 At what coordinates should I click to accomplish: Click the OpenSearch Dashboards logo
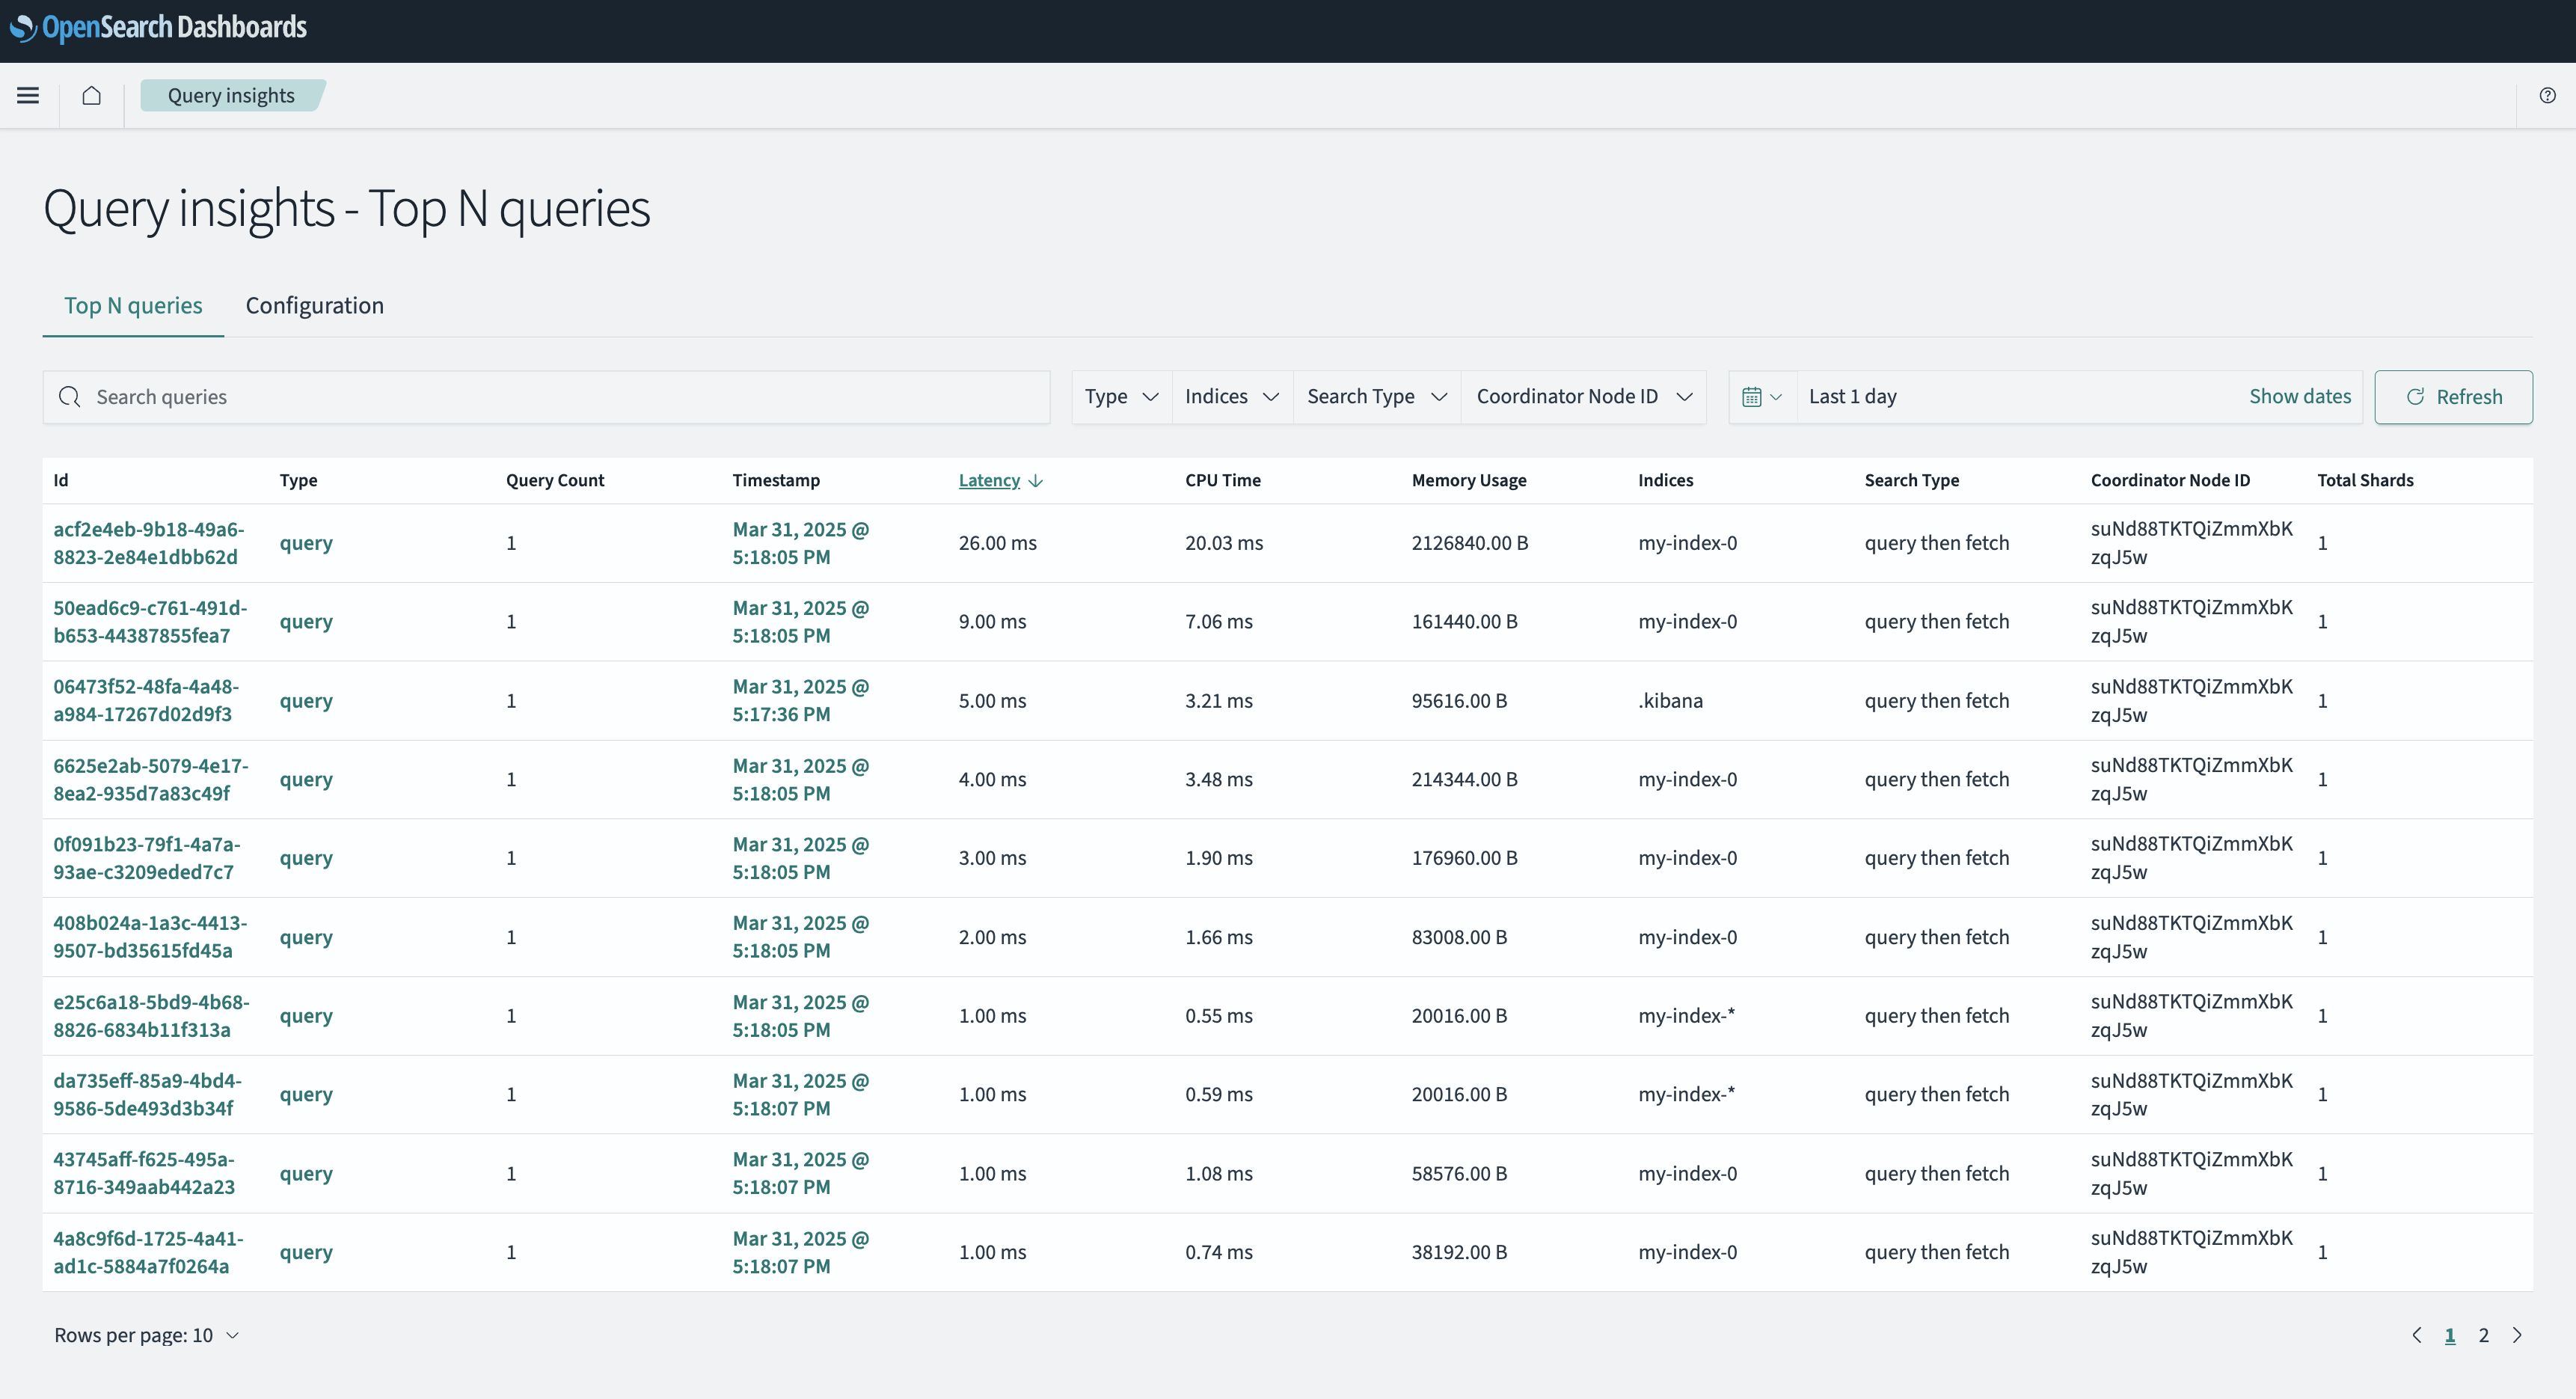coord(158,27)
